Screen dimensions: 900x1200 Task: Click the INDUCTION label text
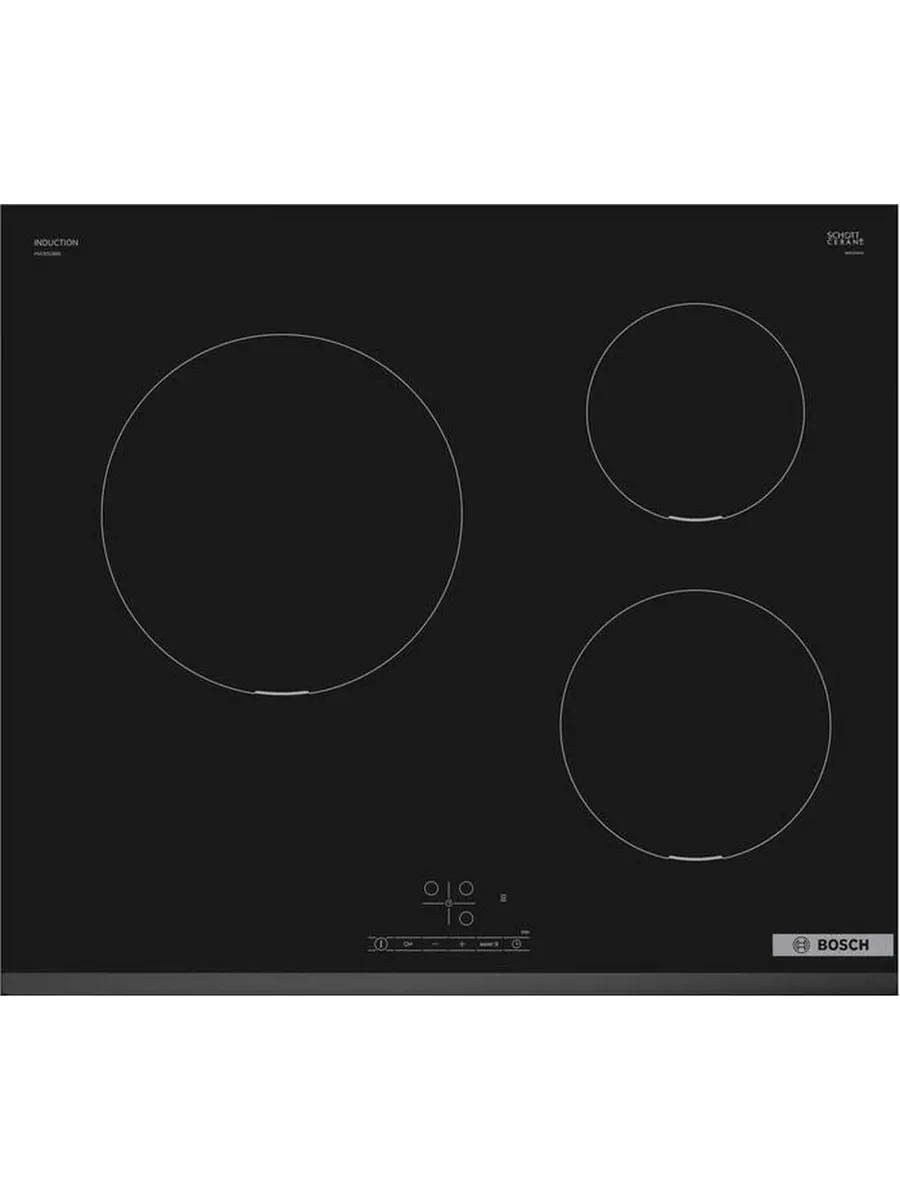(56, 243)
